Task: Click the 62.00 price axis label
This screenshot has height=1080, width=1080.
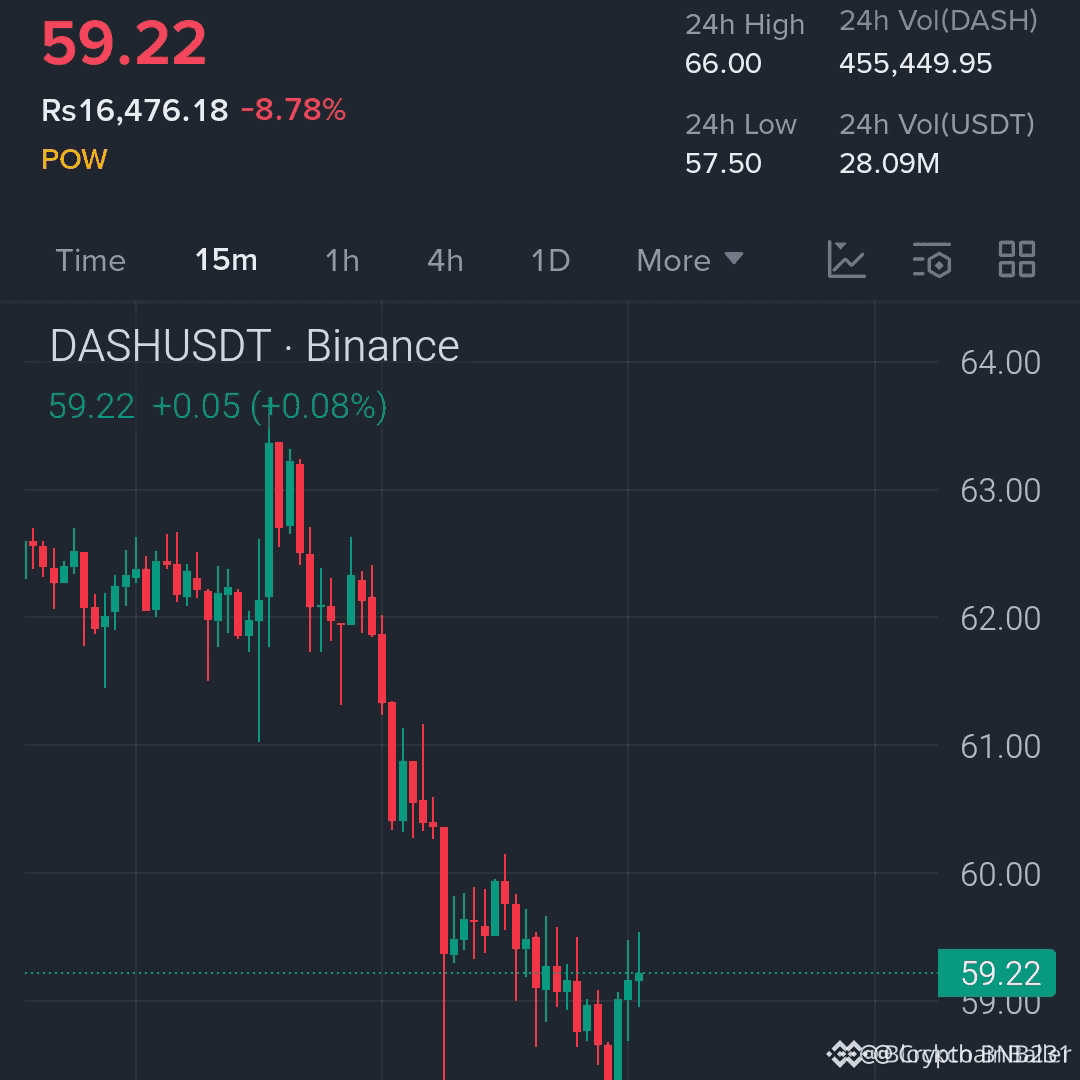Action: point(1000,618)
